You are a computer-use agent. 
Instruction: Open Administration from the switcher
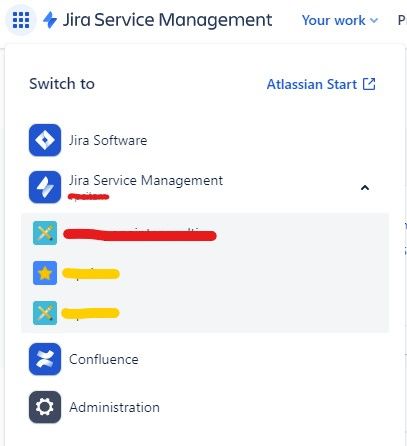(114, 407)
